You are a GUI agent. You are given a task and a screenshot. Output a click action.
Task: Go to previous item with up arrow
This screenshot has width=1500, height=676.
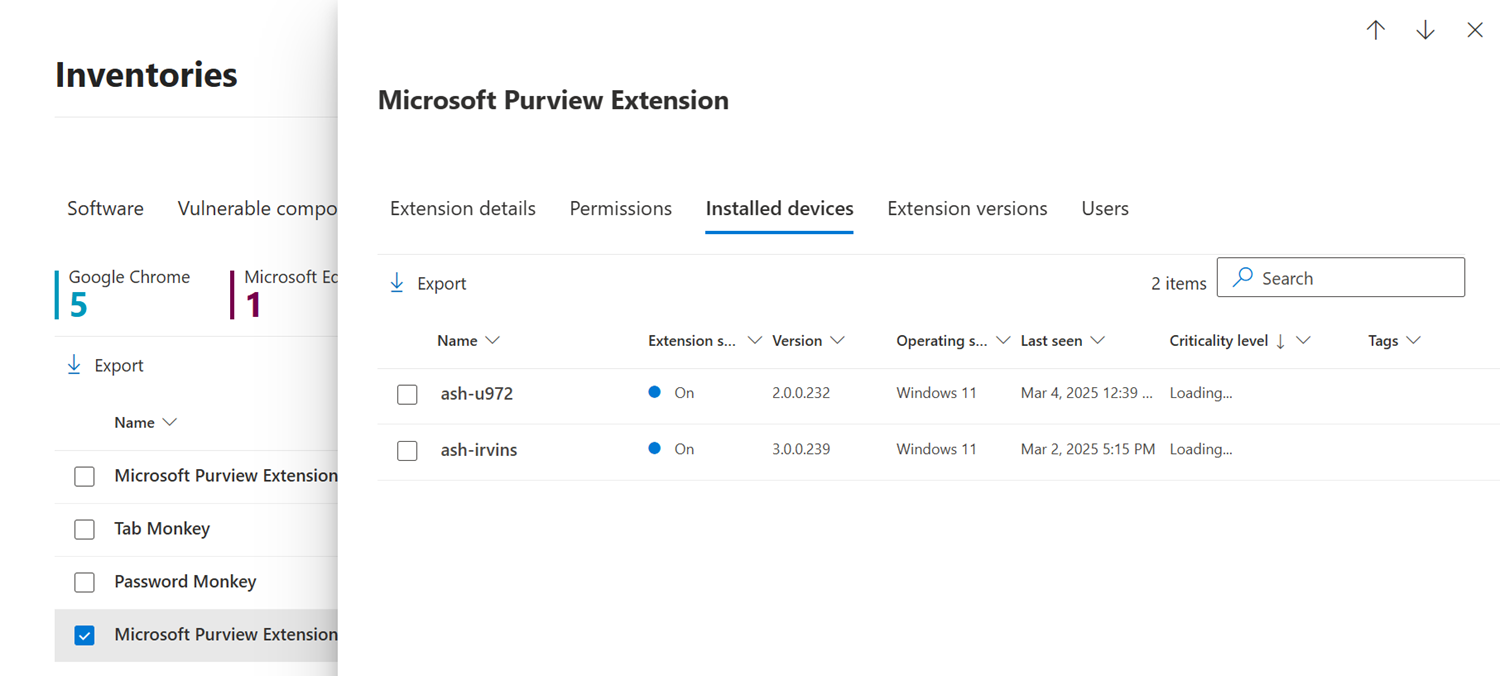(x=1376, y=30)
